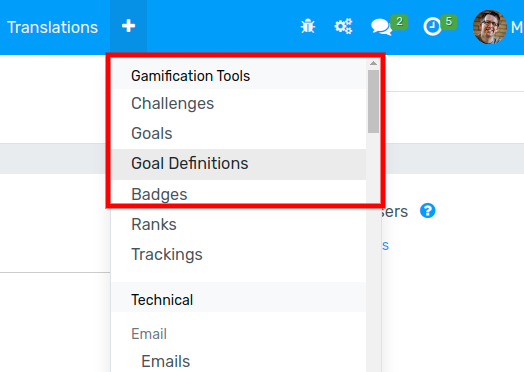Click the user avatar photo

pyautogui.click(x=489, y=27)
